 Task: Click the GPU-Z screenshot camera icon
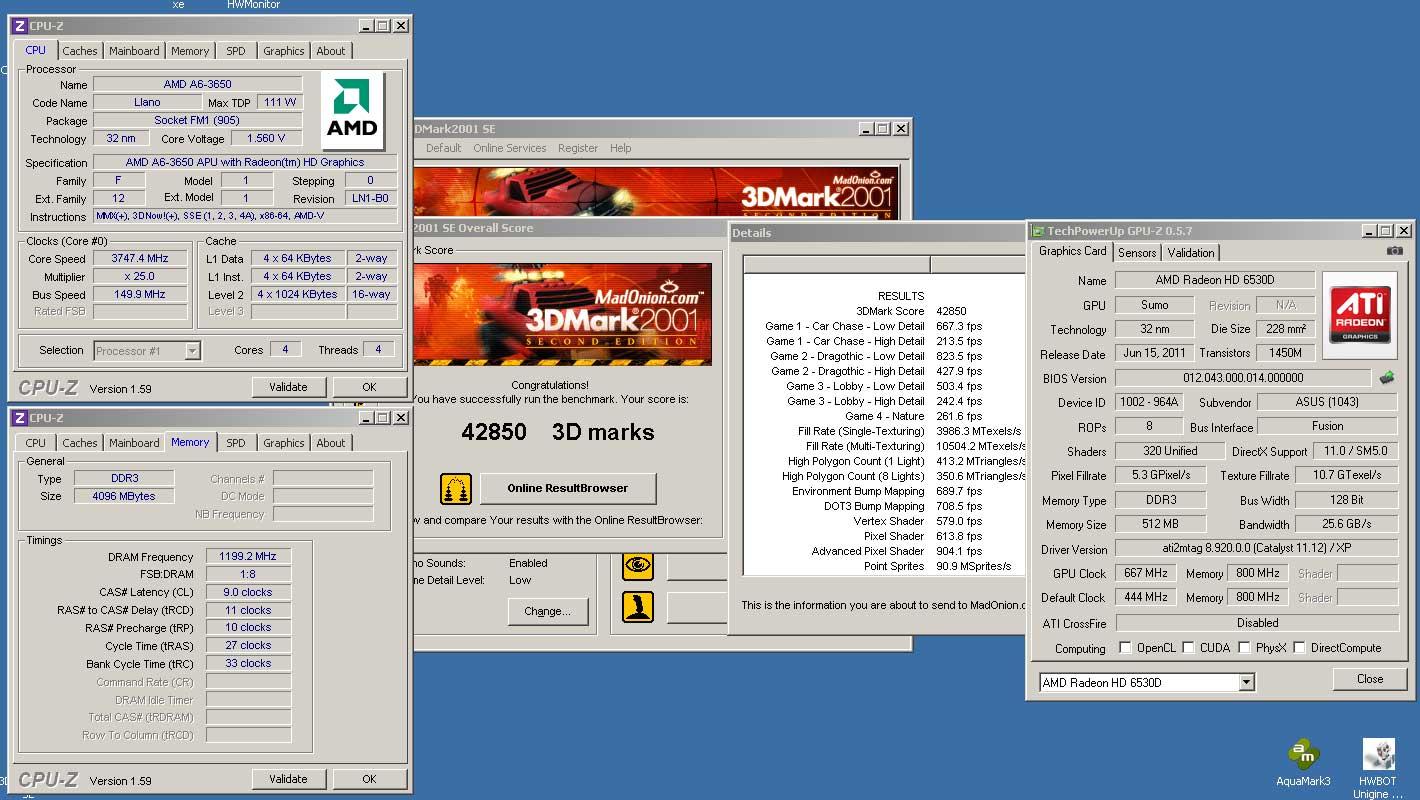click(x=1394, y=251)
